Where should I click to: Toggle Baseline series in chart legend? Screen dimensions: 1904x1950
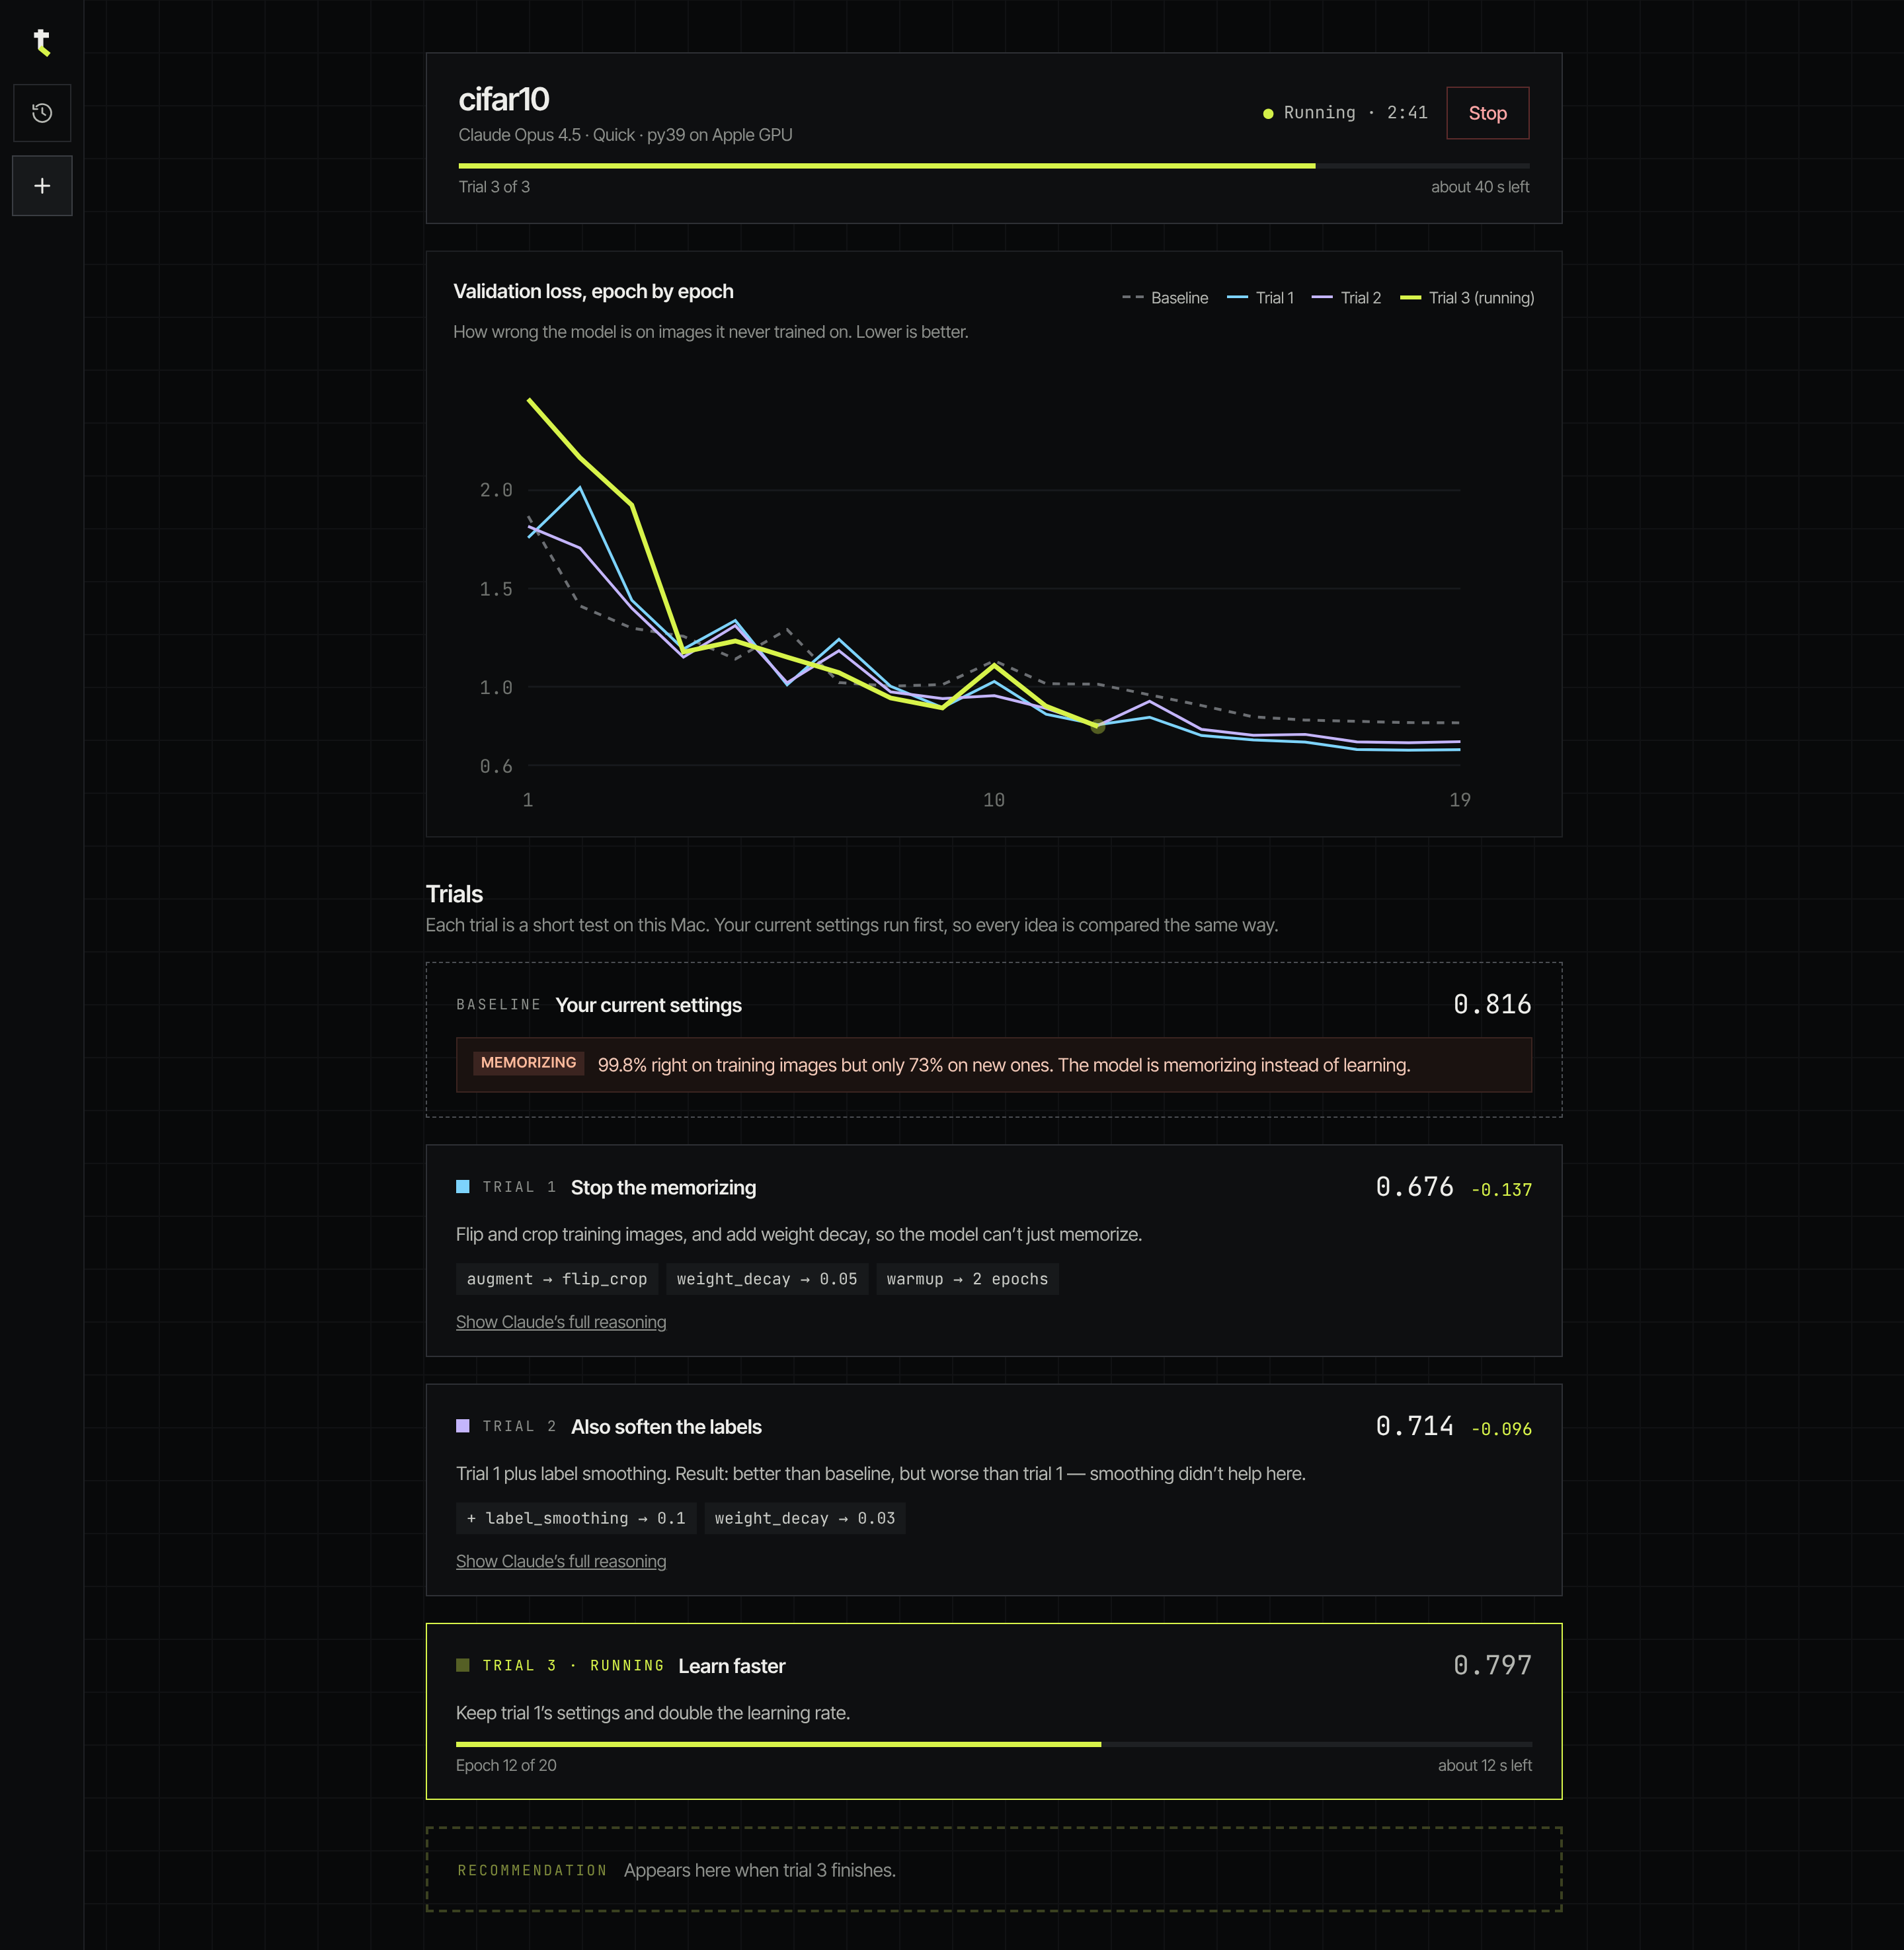point(1165,298)
